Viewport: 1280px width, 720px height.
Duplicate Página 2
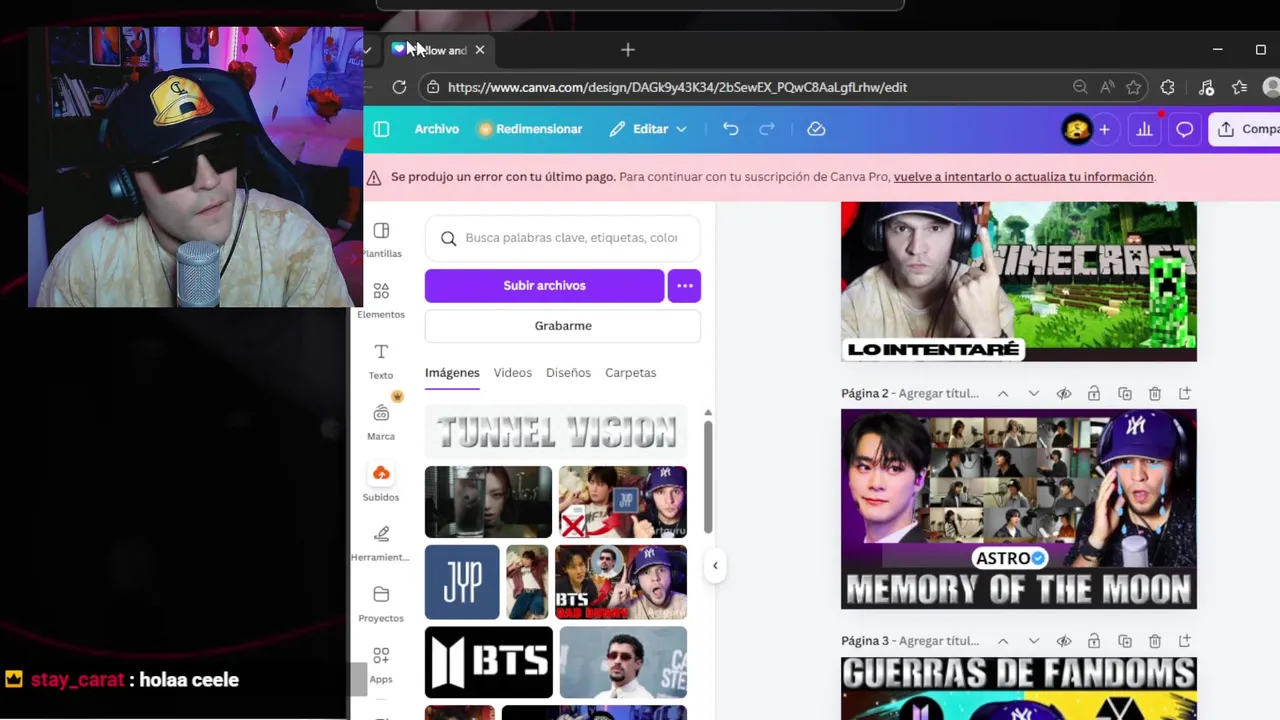pyautogui.click(x=1125, y=394)
